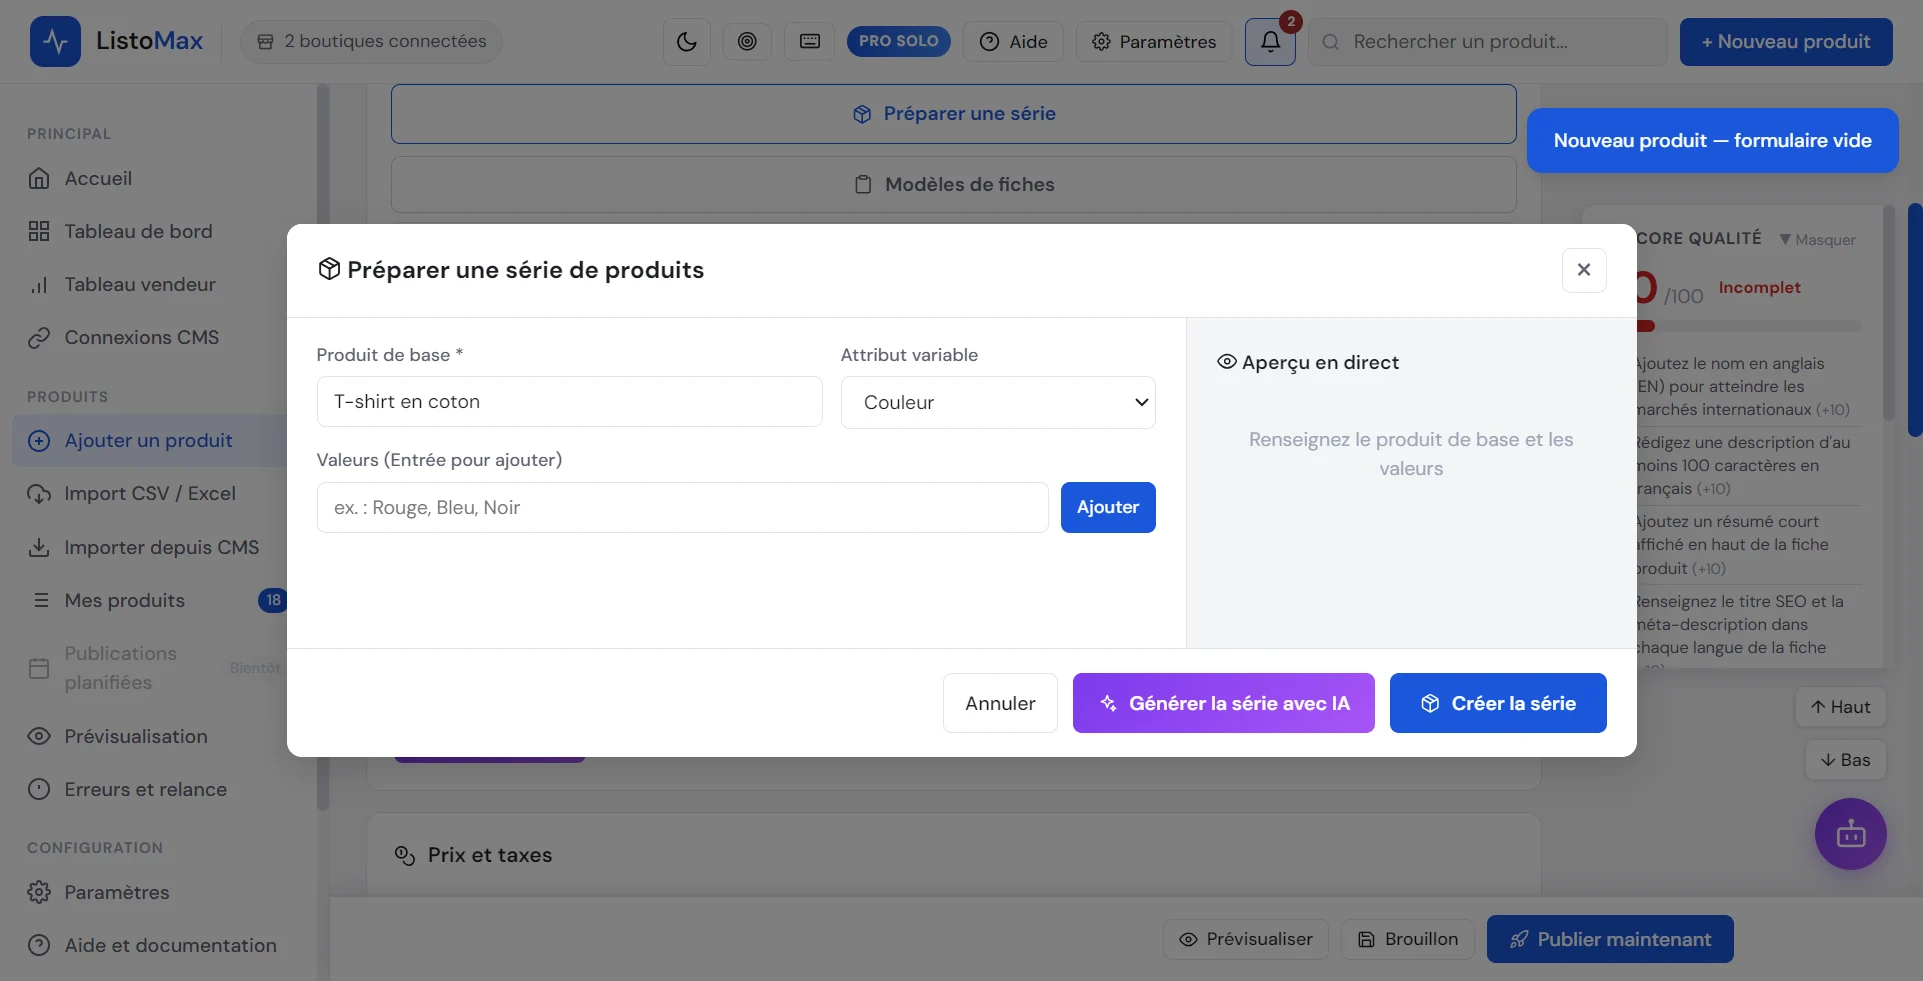Collapse quality score with Masquer
1923x981 pixels.
coord(1817,240)
